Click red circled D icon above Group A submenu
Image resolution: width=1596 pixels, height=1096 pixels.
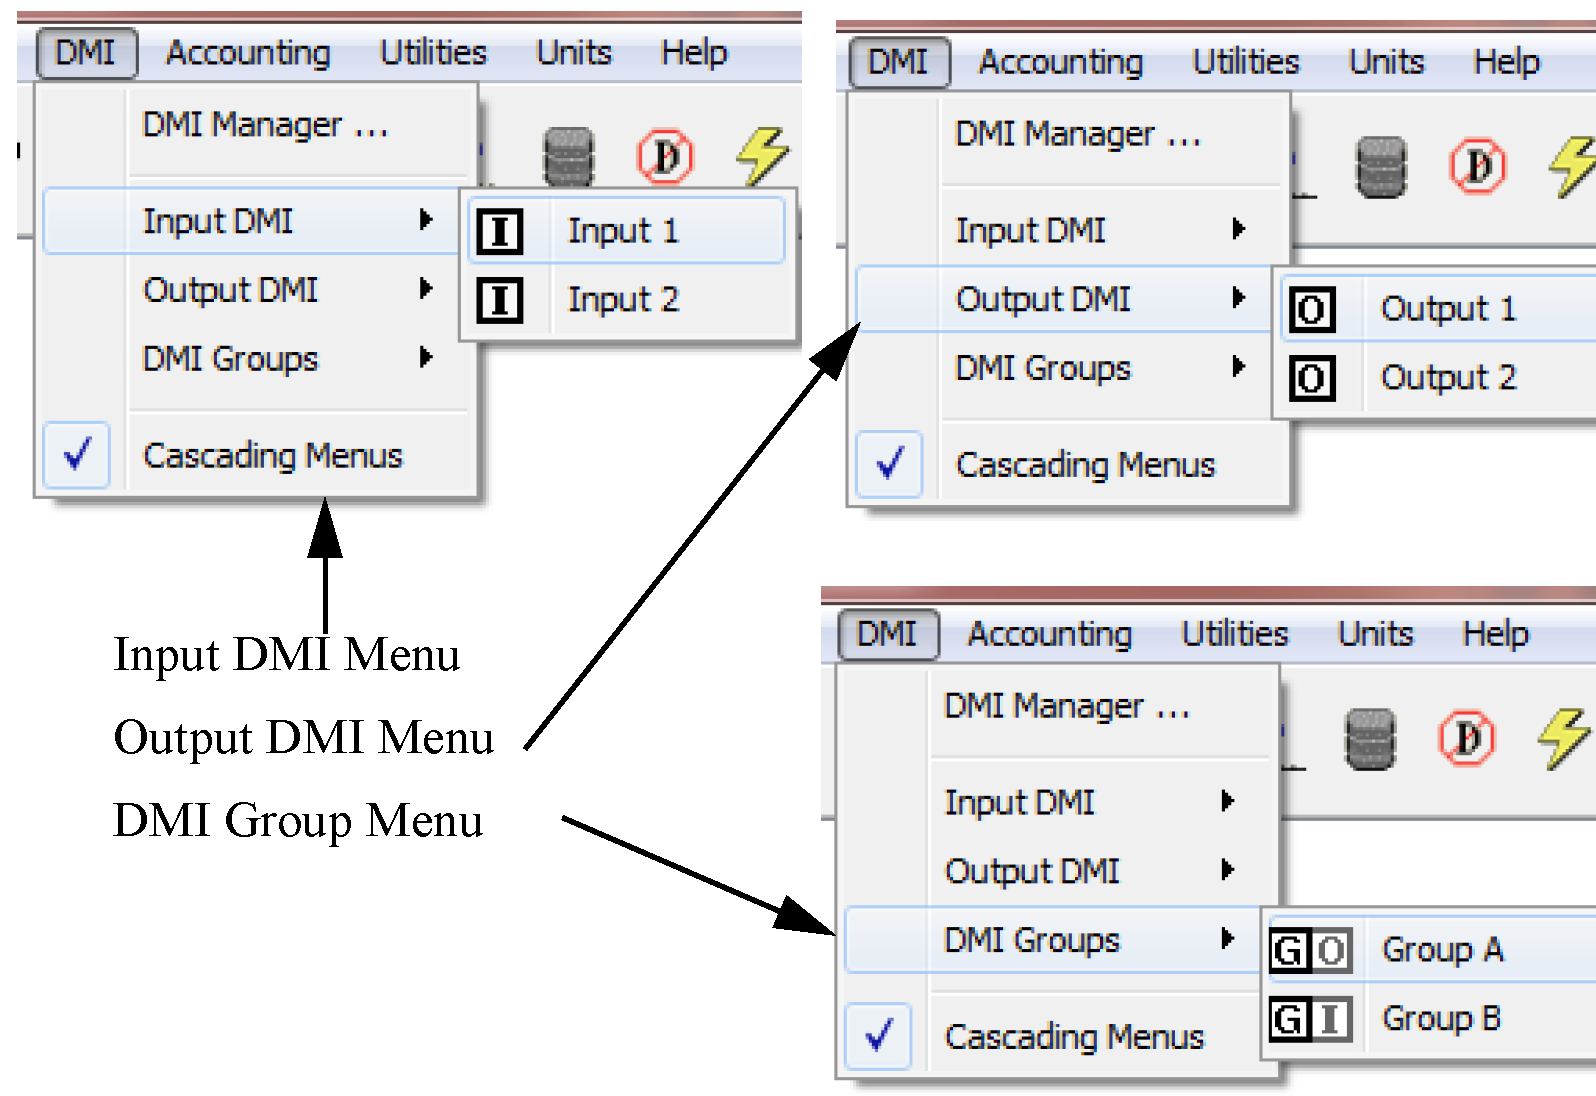point(1466,739)
